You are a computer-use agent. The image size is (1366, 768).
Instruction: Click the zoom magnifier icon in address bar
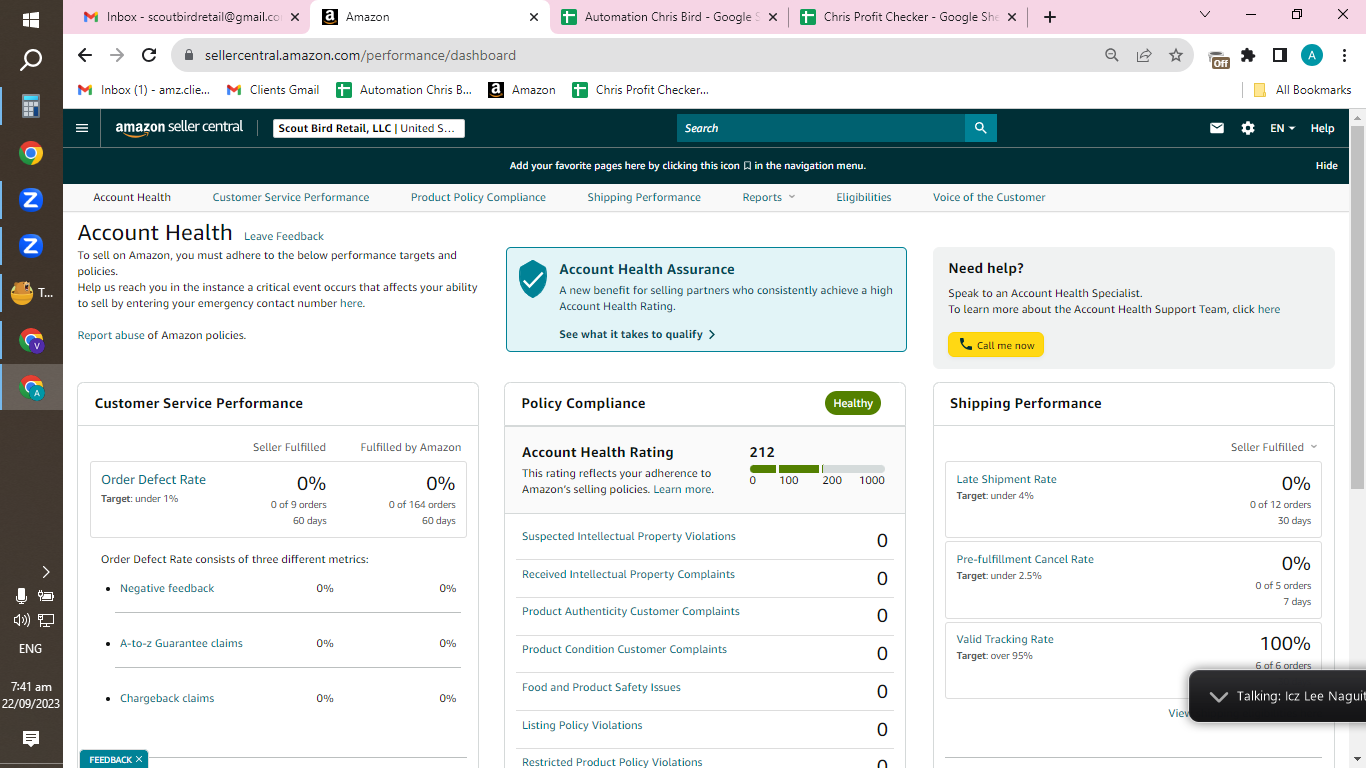tap(1112, 55)
